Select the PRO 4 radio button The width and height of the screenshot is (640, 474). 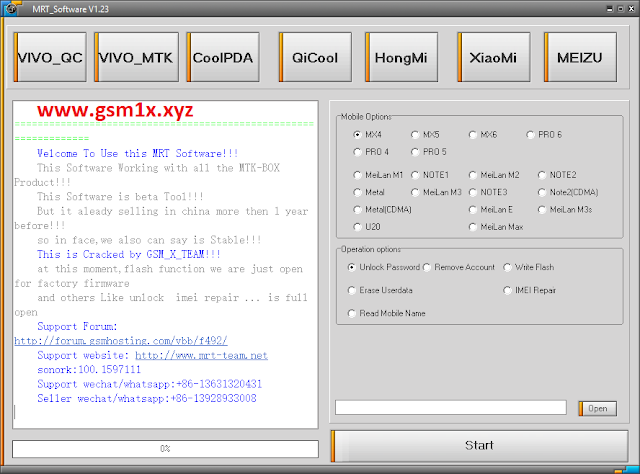pyautogui.click(x=357, y=152)
